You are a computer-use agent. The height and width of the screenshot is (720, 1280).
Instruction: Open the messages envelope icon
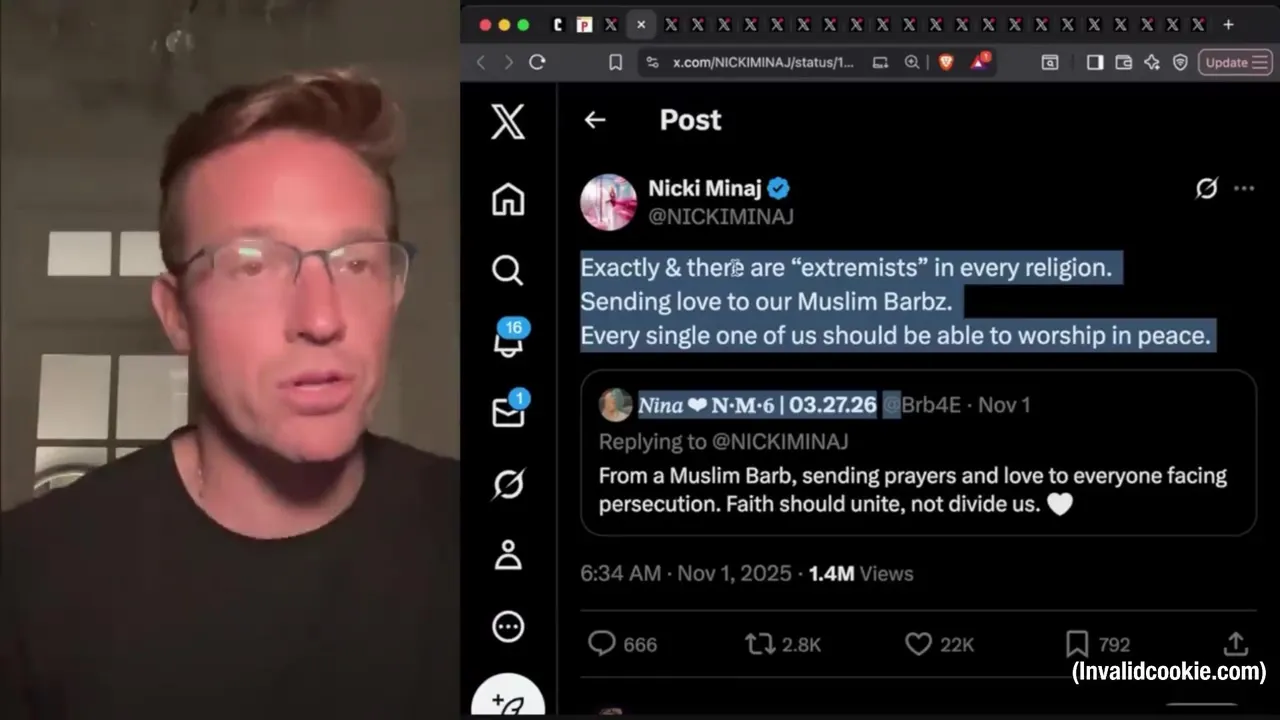coord(509,409)
